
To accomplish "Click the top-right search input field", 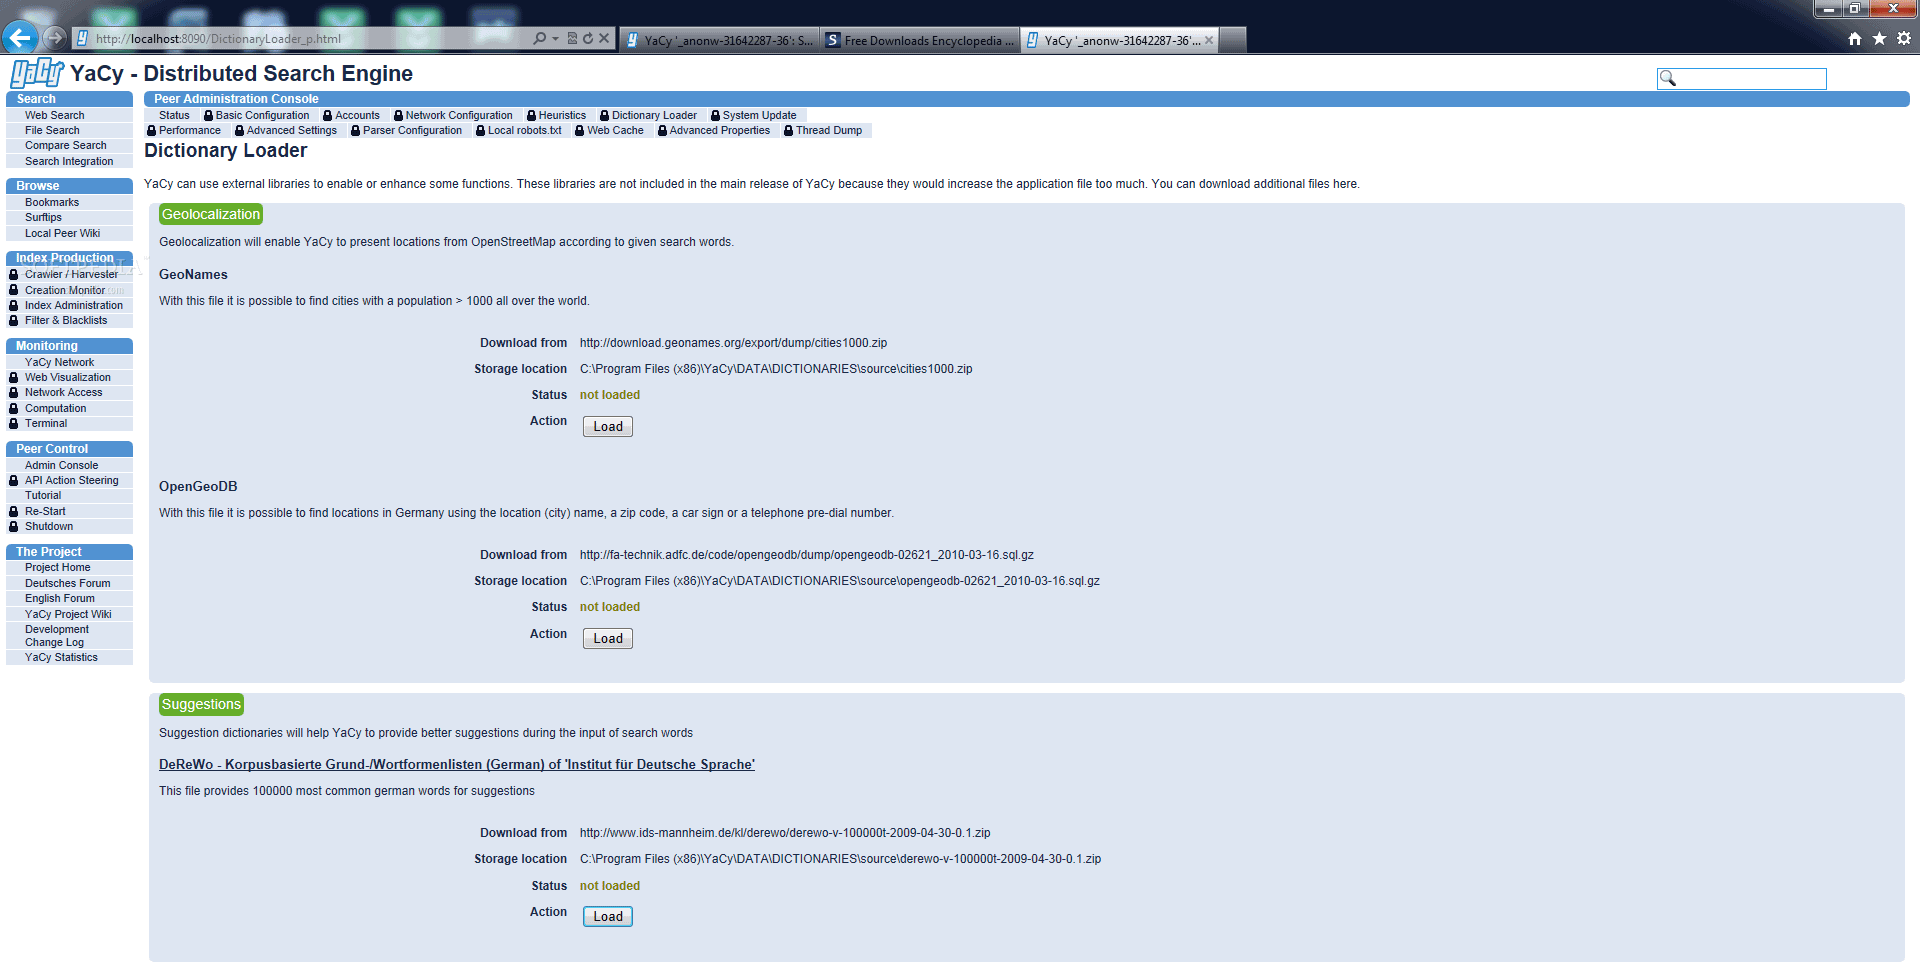I will click(x=1742, y=78).
